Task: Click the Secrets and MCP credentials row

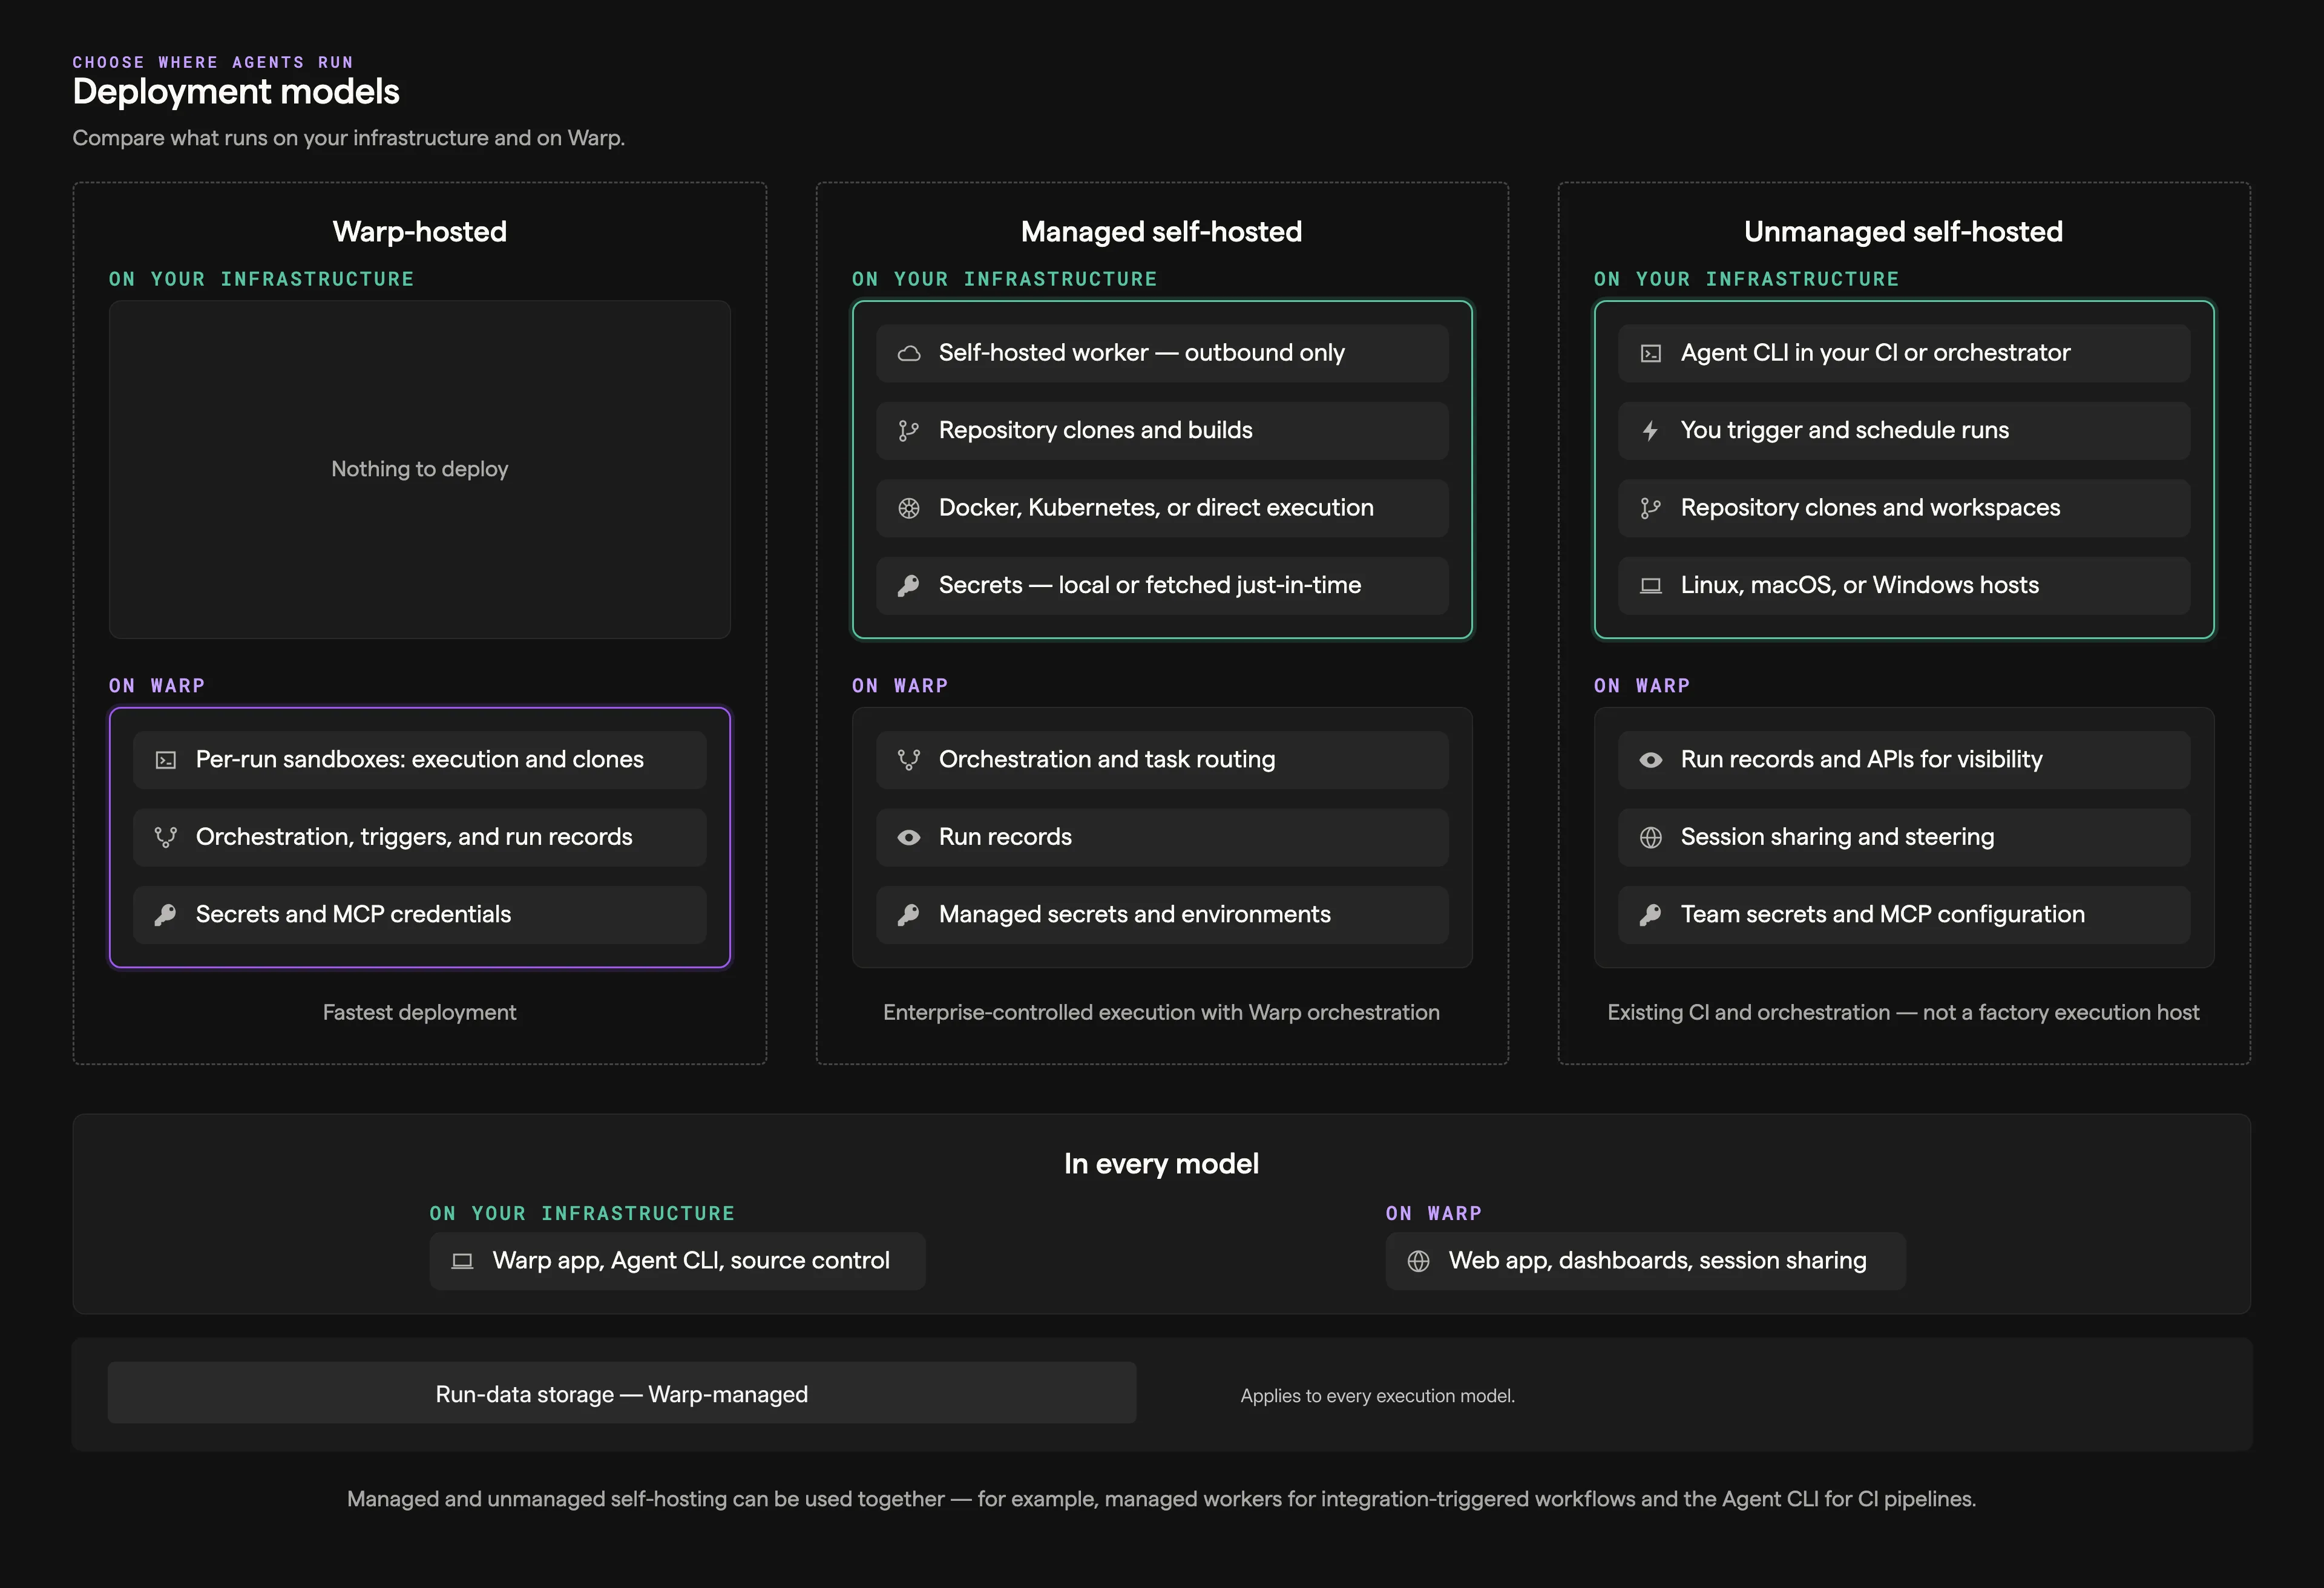Action: [419, 915]
